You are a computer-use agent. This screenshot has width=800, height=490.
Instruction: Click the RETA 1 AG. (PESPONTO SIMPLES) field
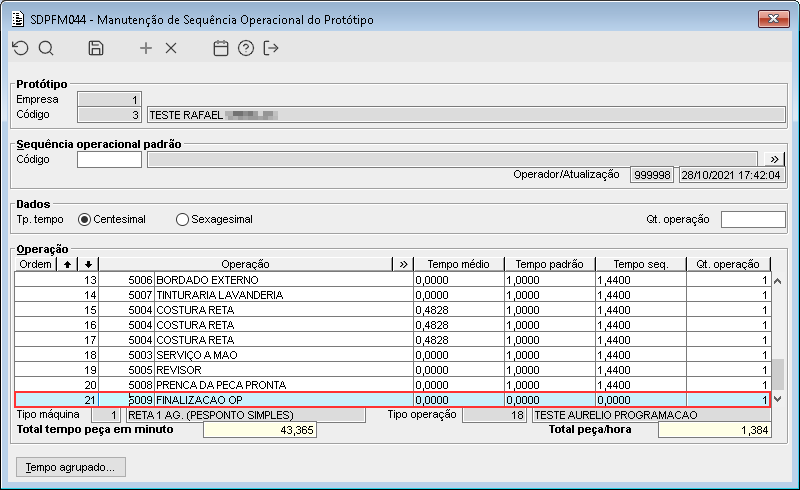click(x=245, y=415)
